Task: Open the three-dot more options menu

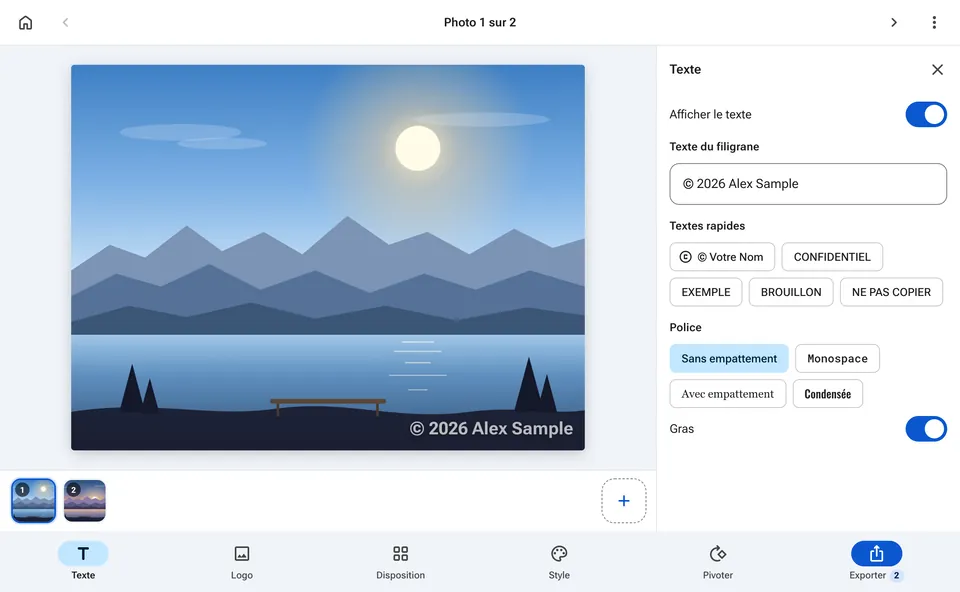Action: [x=934, y=23]
